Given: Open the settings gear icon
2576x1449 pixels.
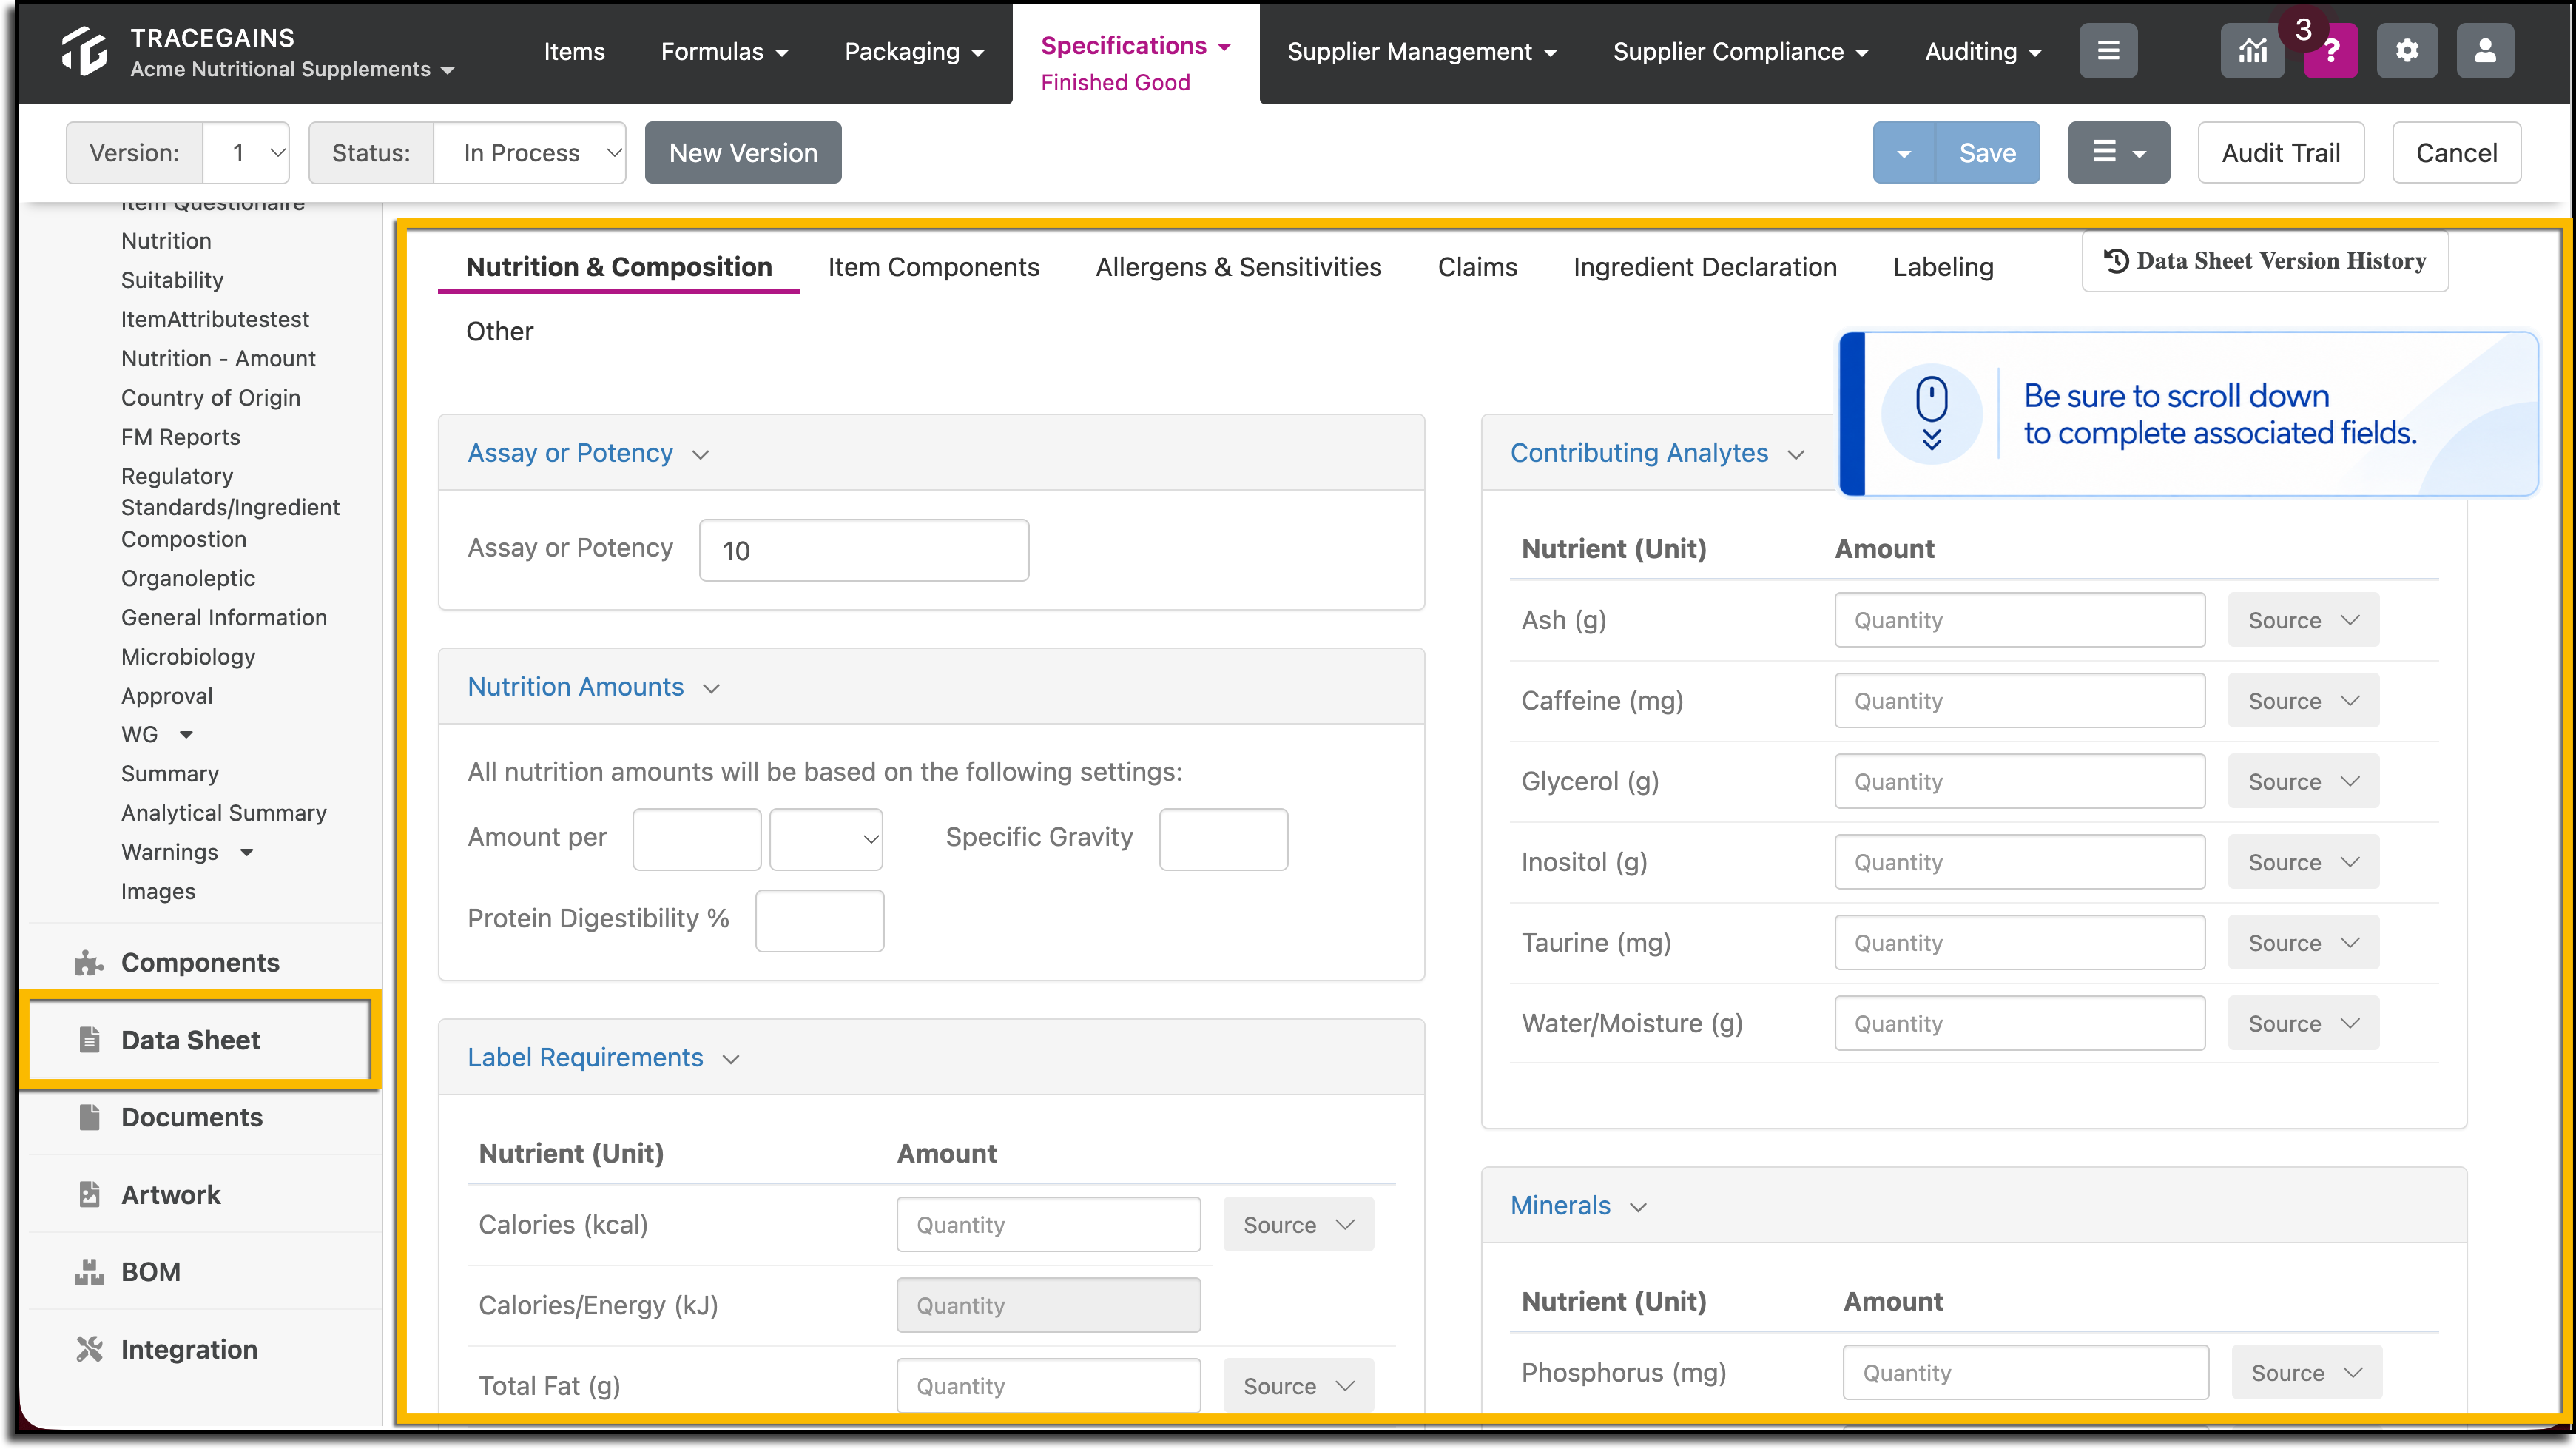Looking at the screenshot, I should click(2407, 51).
